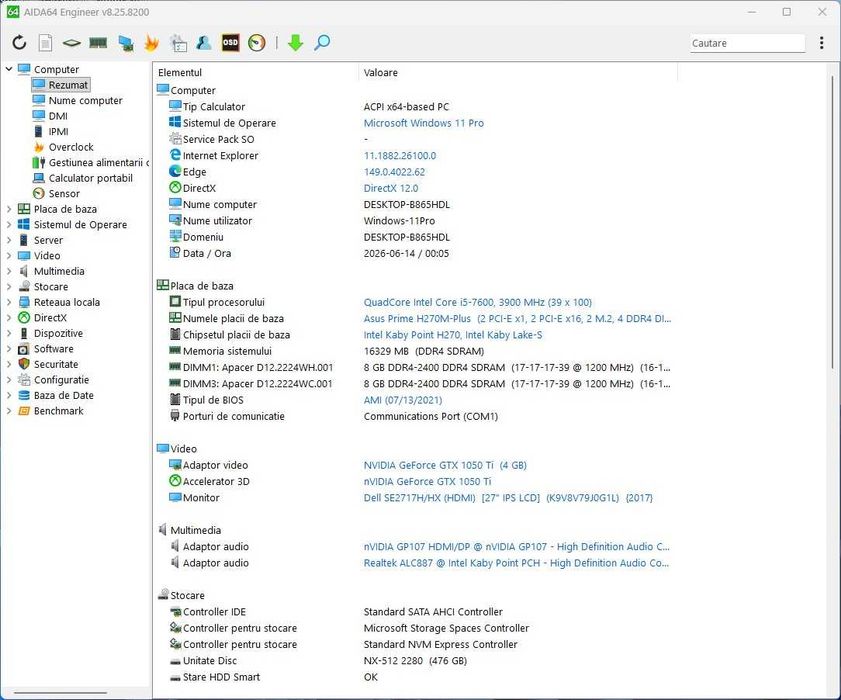Expand the Reteaua locala node

click(x=9, y=303)
